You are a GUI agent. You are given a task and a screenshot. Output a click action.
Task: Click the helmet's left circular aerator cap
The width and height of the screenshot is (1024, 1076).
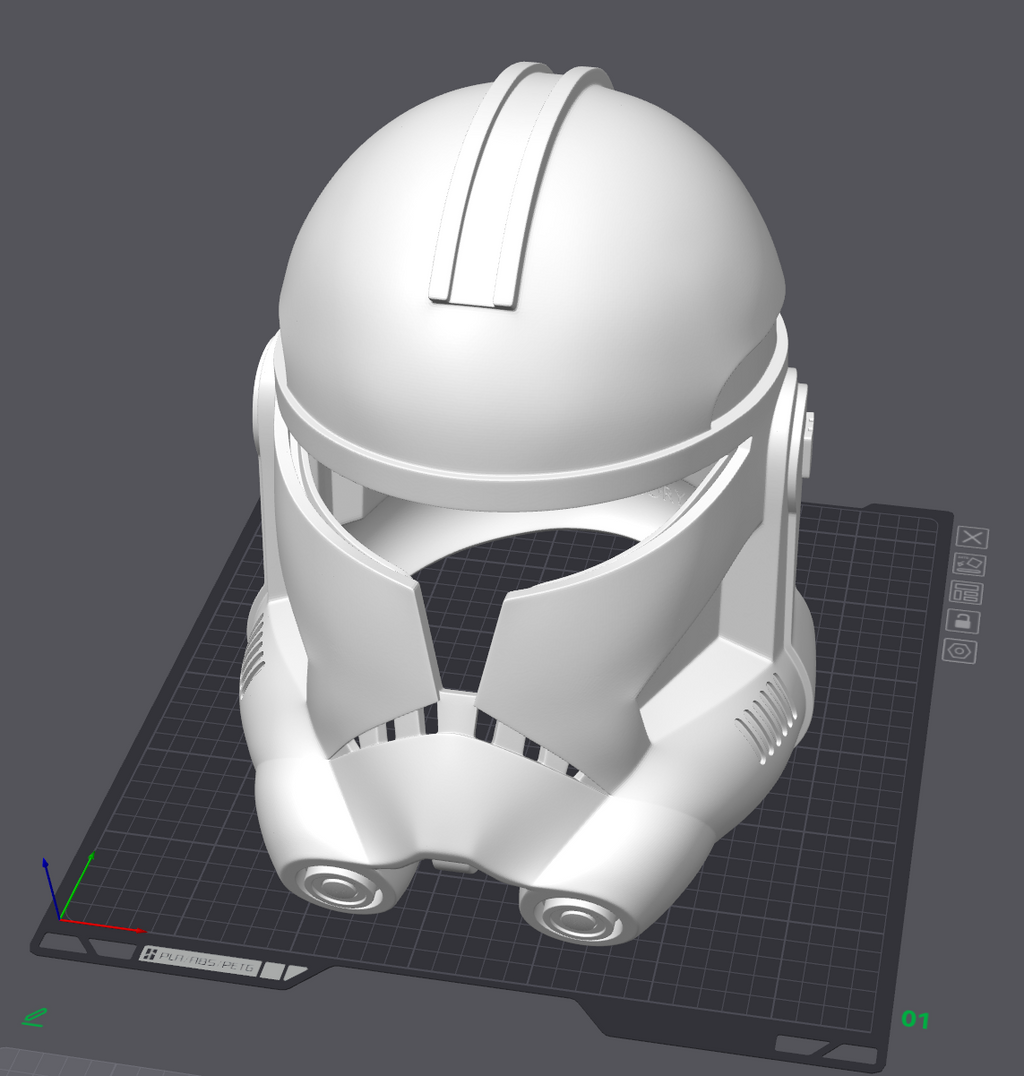coord(340,888)
